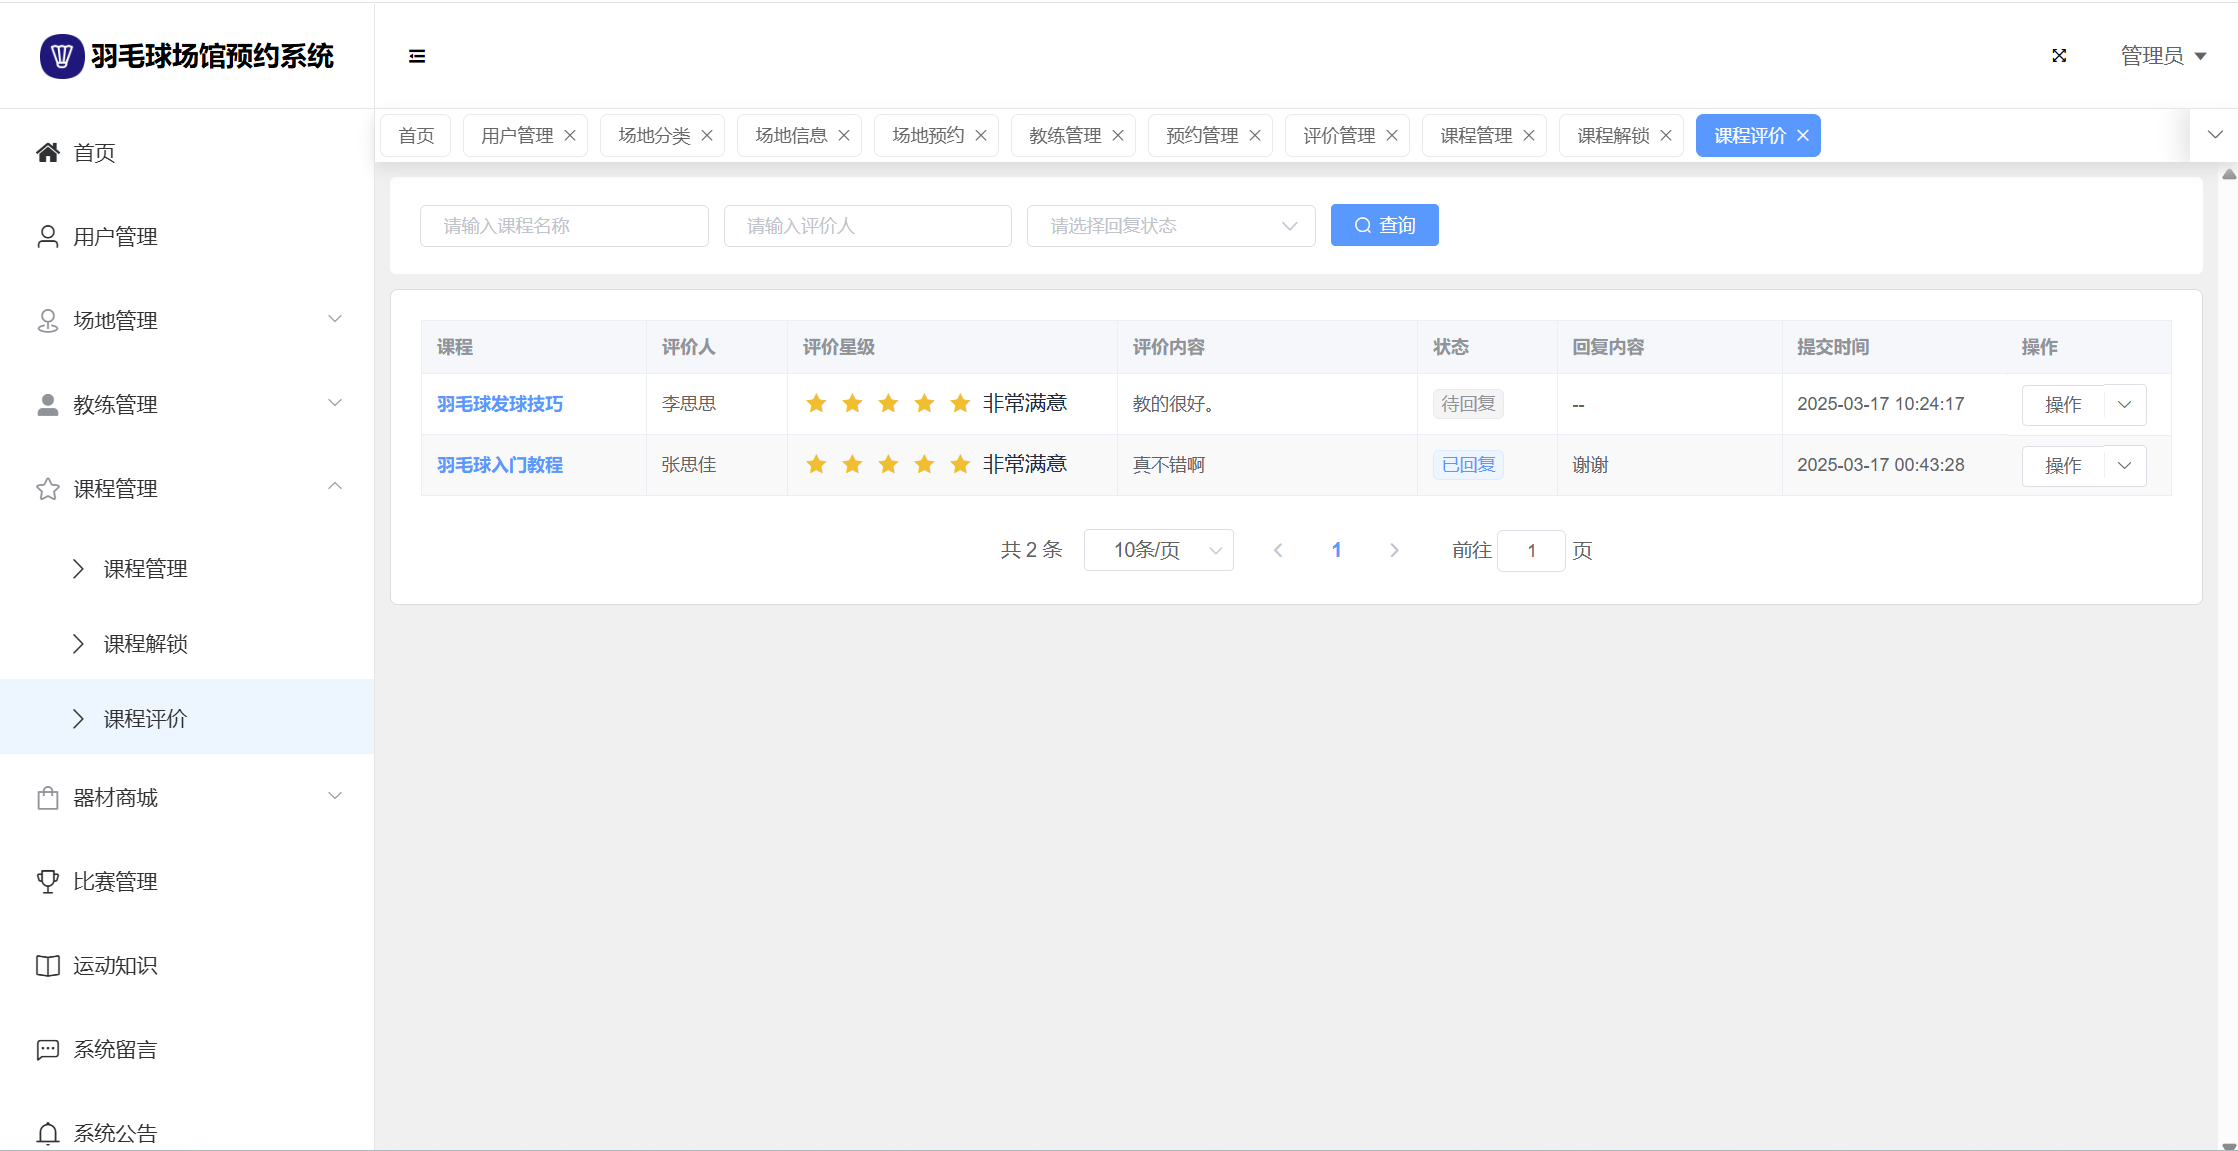The width and height of the screenshot is (2238, 1151).
Task: Click the chat bubble icon for 系统留言
Action: tap(47, 1049)
